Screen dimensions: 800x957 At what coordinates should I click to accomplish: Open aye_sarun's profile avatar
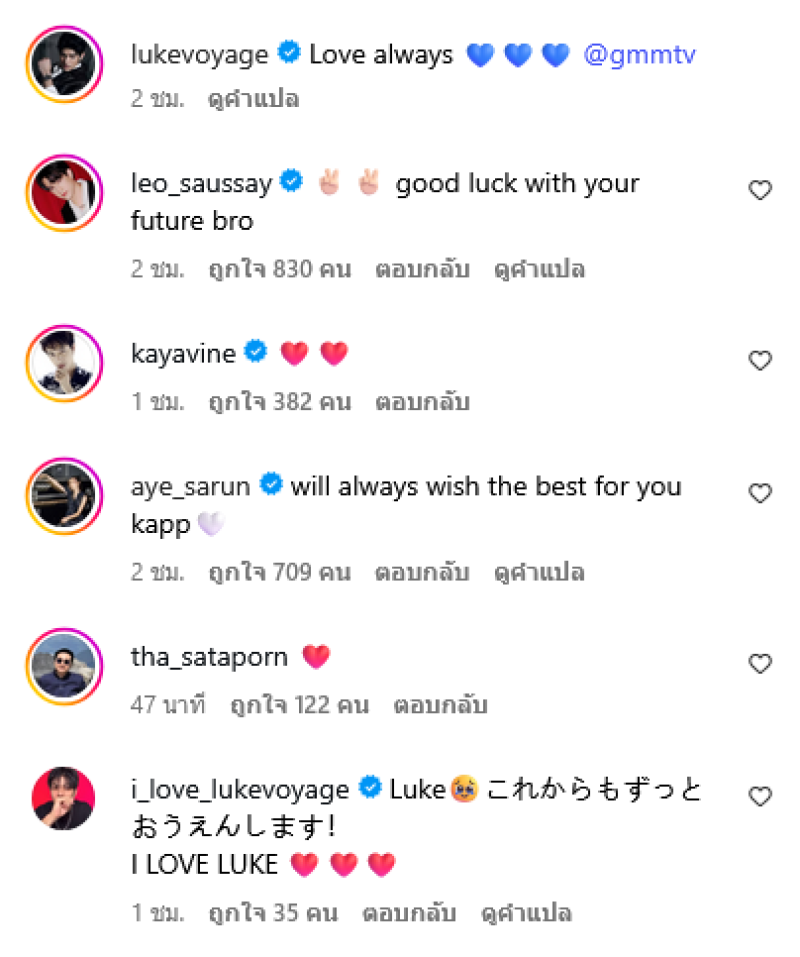[64, 495]
